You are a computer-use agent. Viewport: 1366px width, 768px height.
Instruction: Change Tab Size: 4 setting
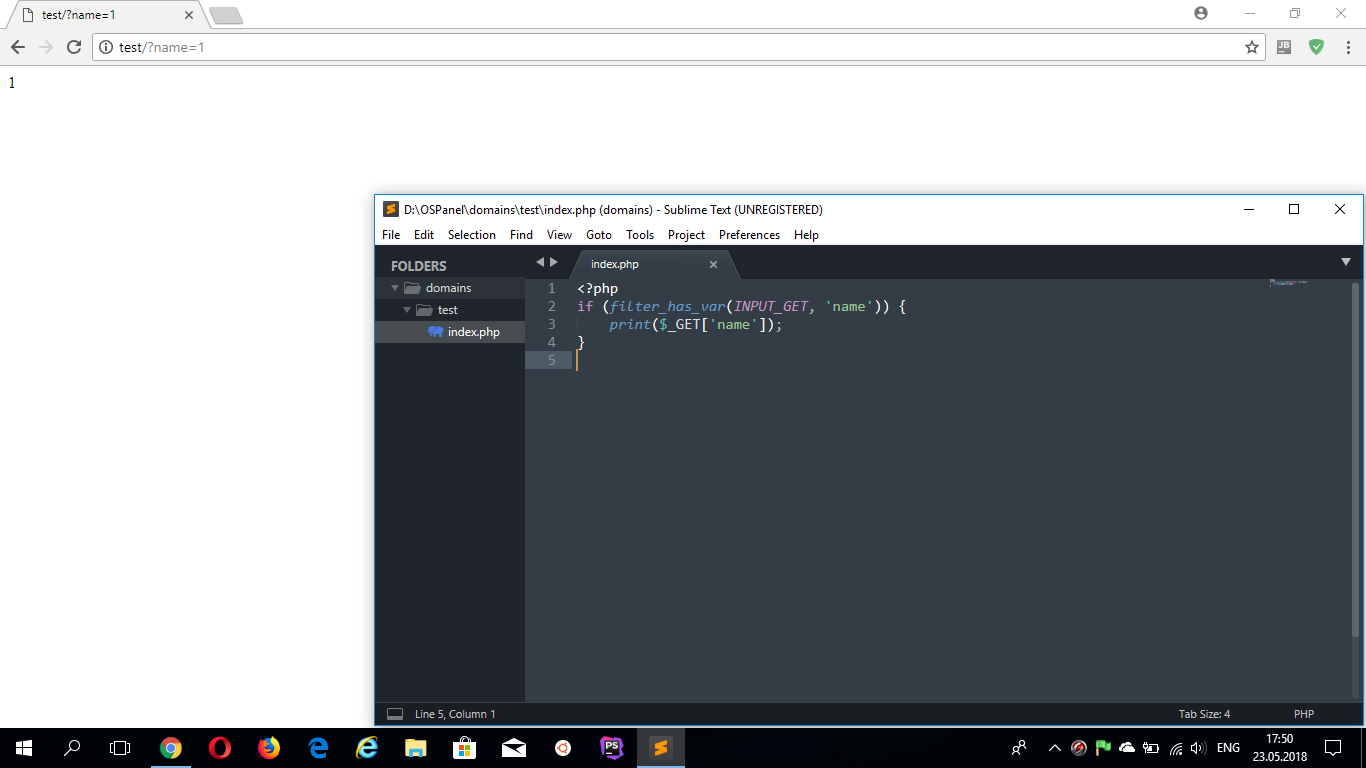[x=1204, y=714]
